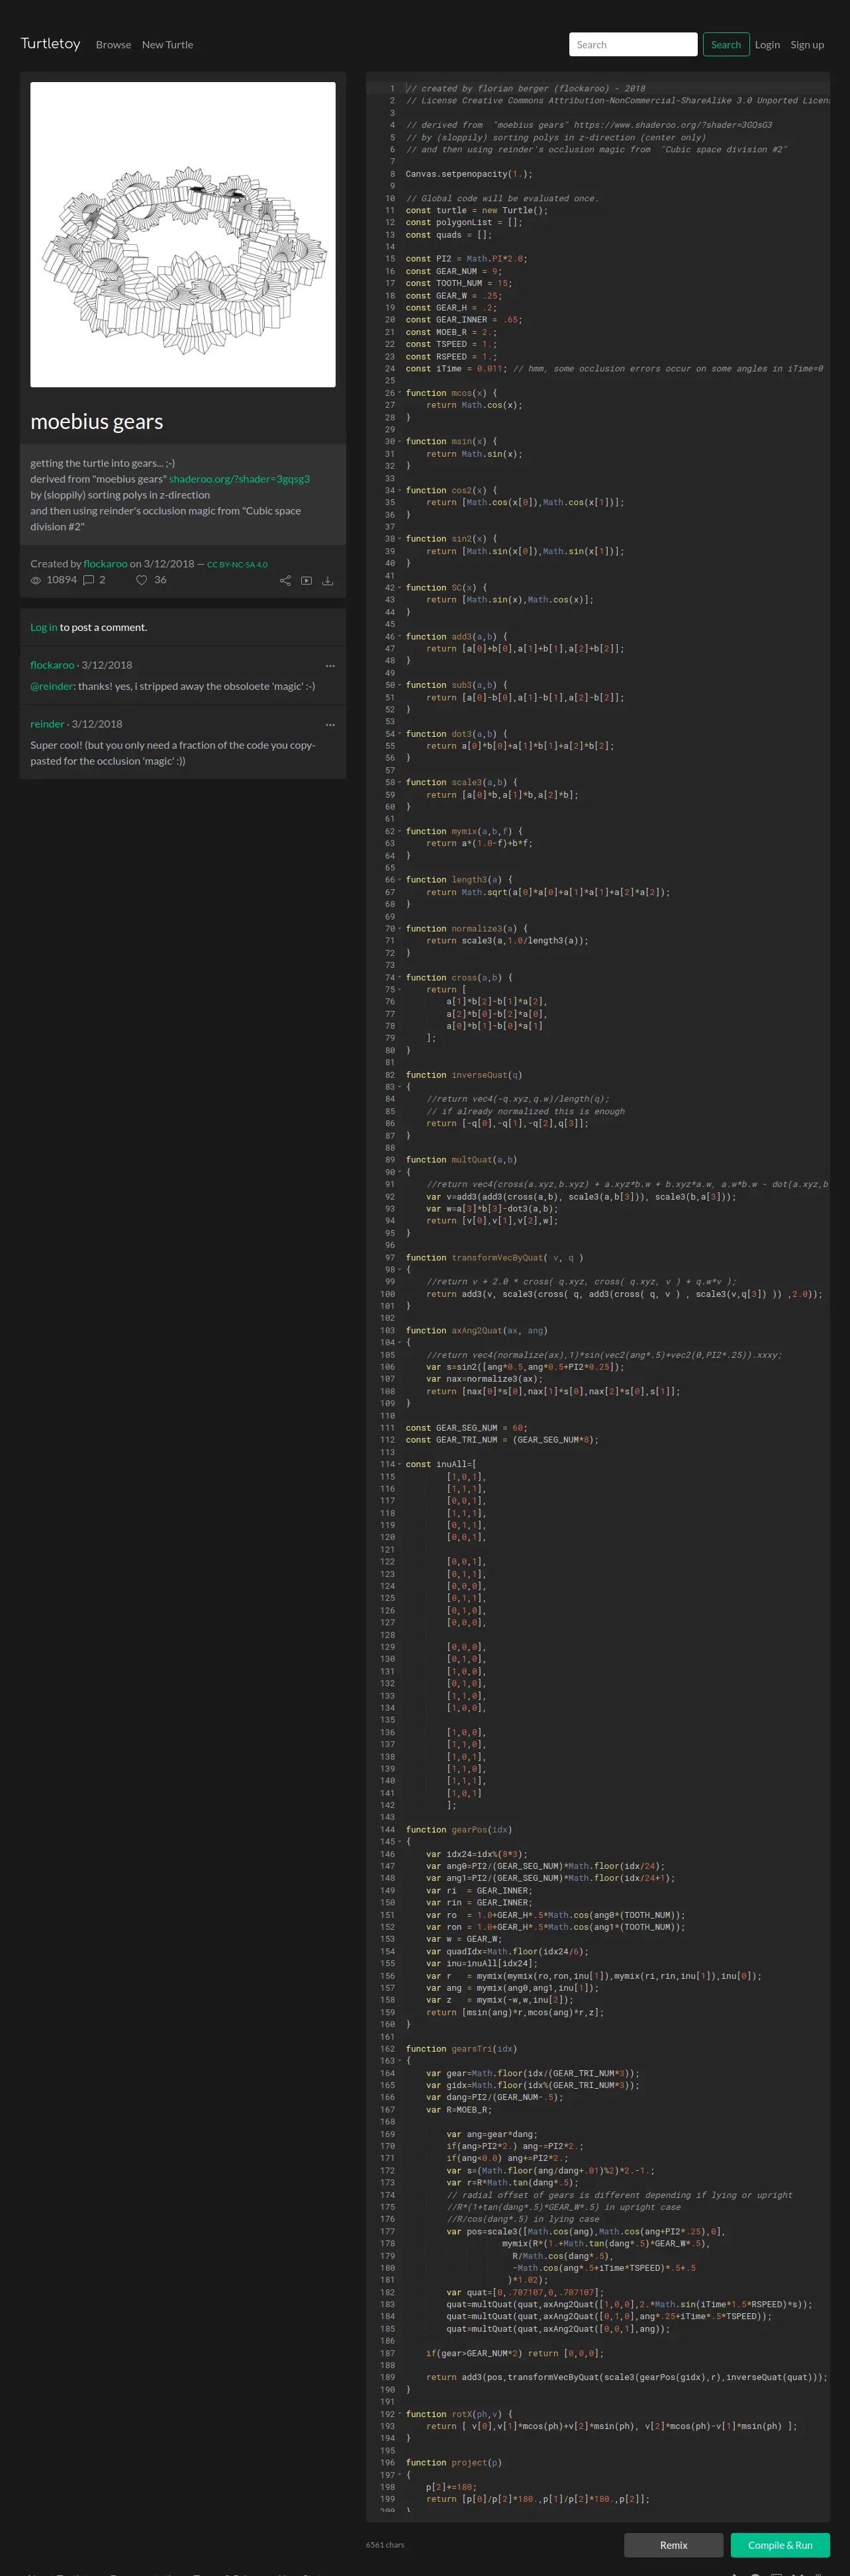Image resolution: width=850 pixels, height=2576 pixels.
Task: Open the three-dot menu on reinder's comment
Action: 330,725
